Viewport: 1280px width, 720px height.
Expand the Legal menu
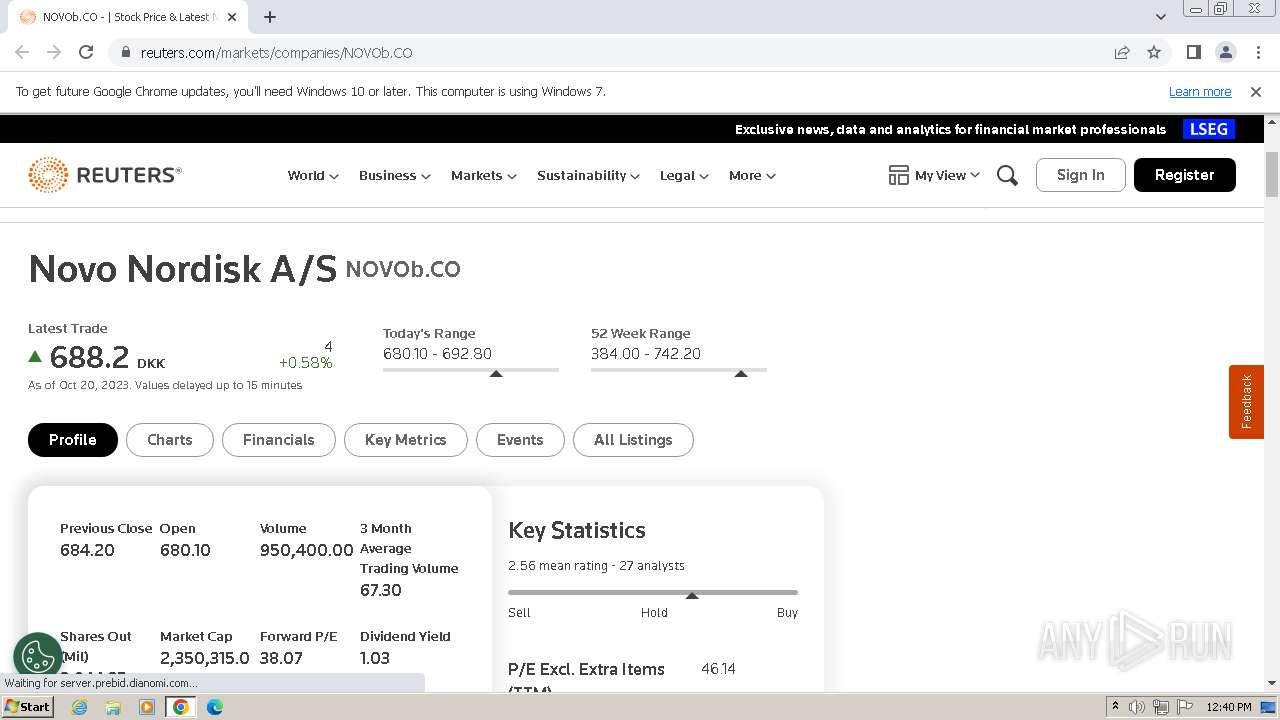click(684, 175)
